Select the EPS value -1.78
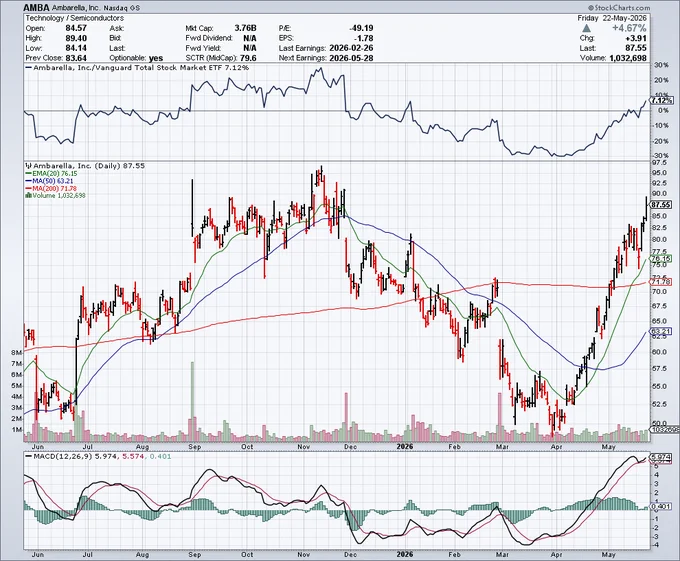680x561 pixels. tap(363, 38)
